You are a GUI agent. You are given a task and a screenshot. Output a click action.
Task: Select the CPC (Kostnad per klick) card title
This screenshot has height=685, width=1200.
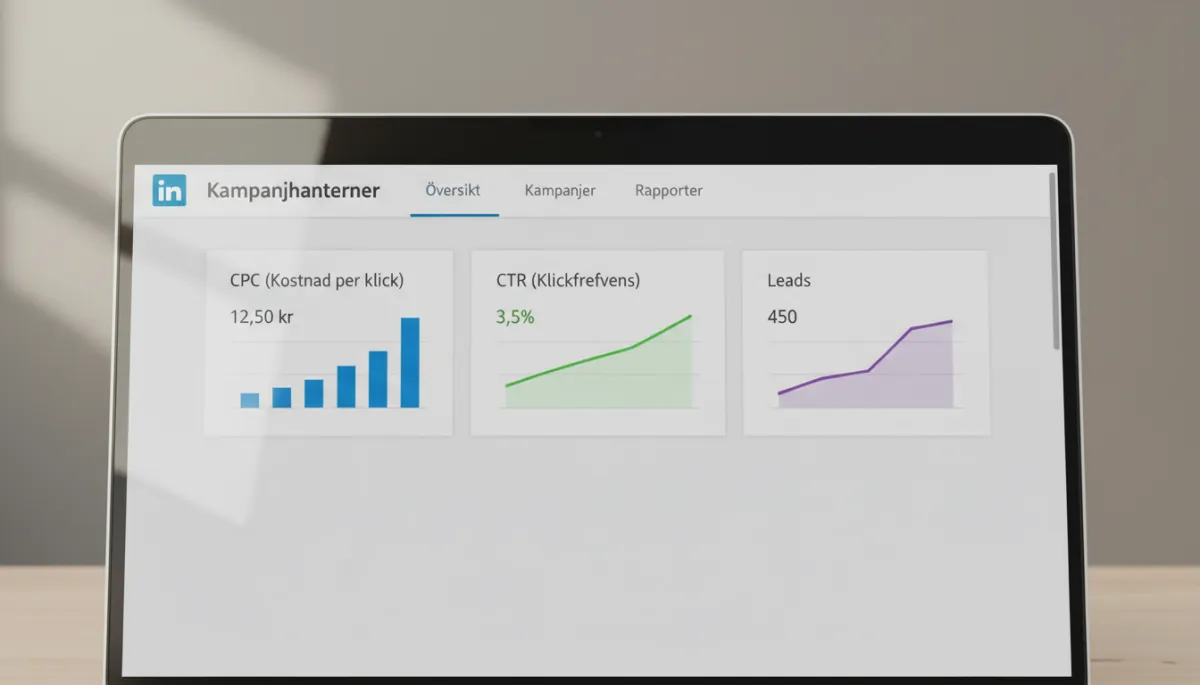pos(317,281)
